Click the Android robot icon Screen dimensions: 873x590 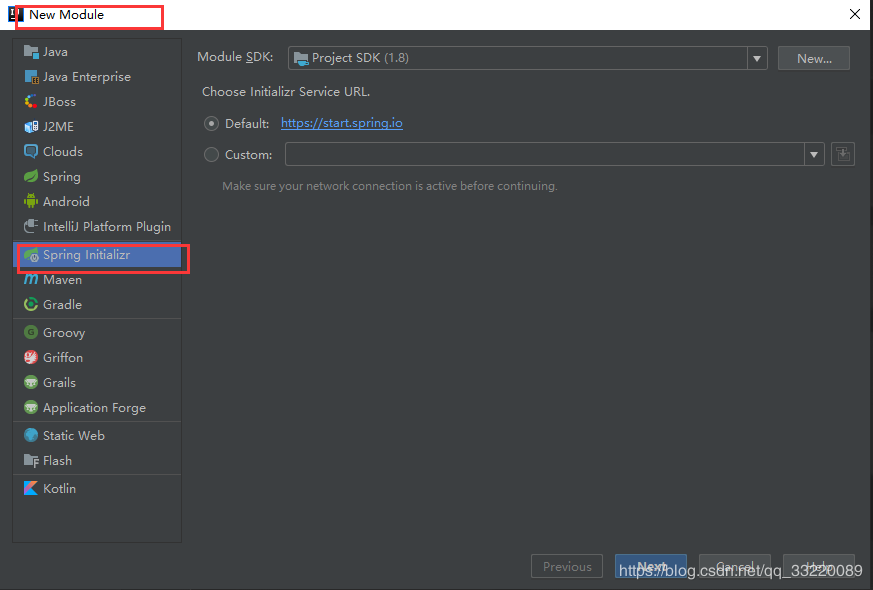31,201
